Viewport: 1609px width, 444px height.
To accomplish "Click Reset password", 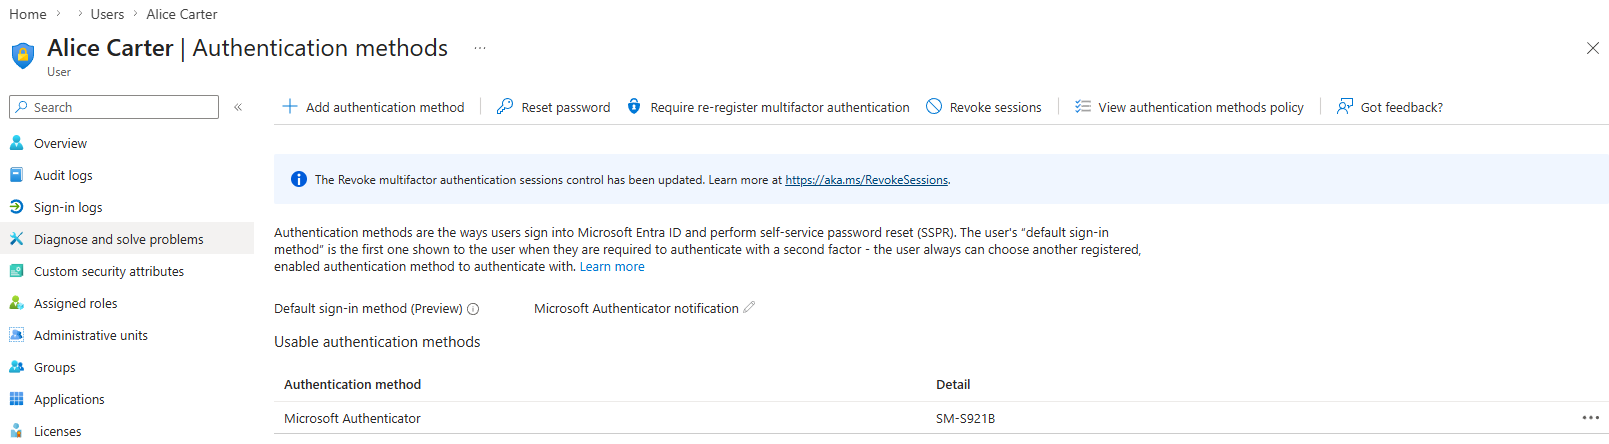I will click(553, 107).
